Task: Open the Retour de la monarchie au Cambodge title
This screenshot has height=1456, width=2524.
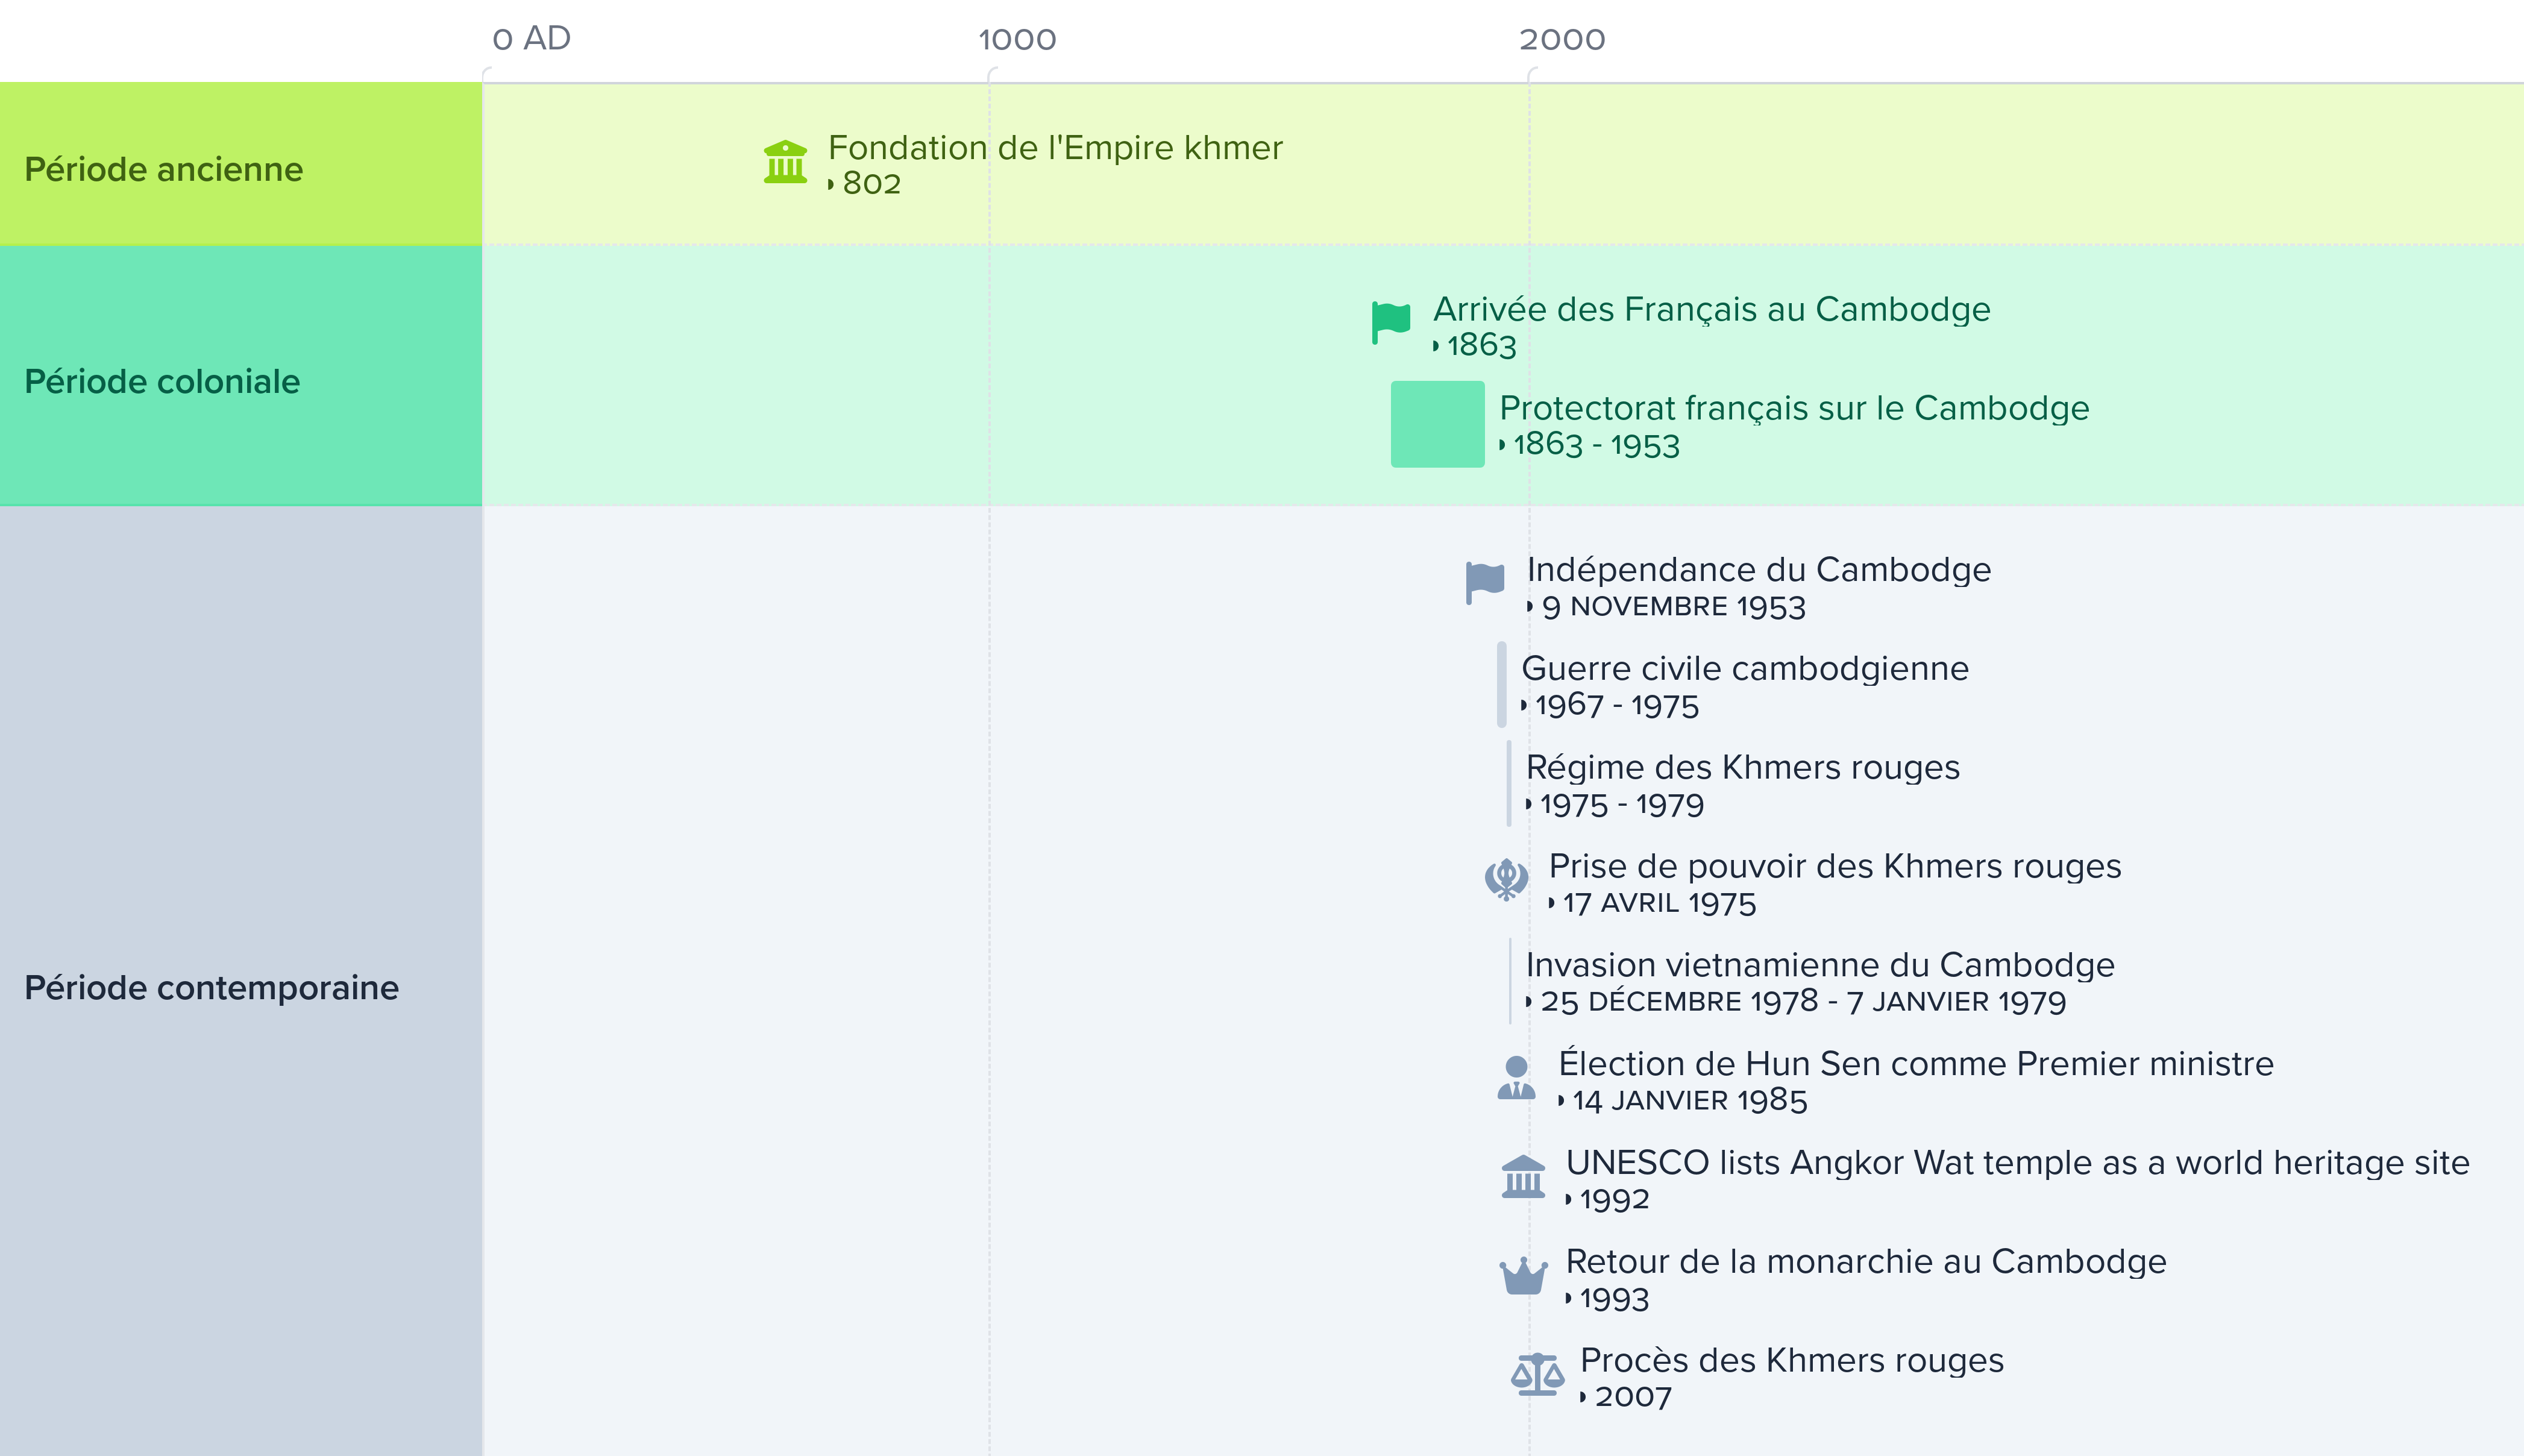Action: point(1865,1261)
